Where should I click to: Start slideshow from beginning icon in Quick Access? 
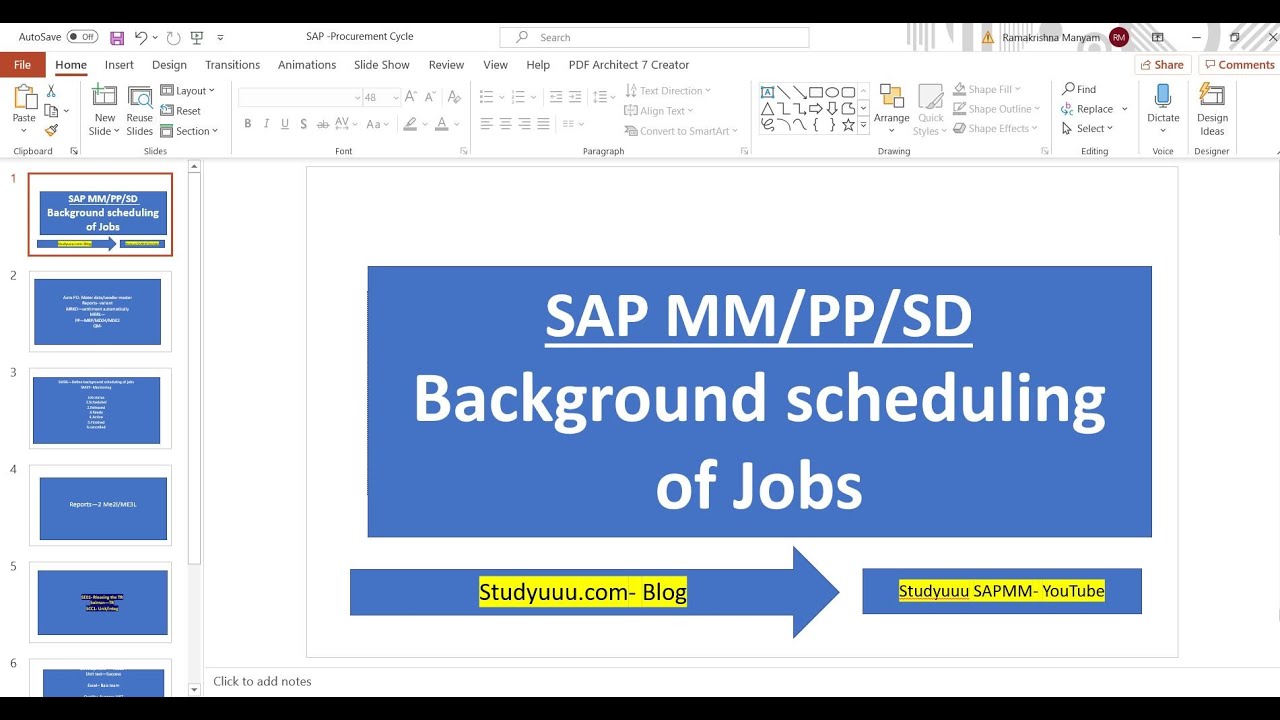(x=197, y=38)
